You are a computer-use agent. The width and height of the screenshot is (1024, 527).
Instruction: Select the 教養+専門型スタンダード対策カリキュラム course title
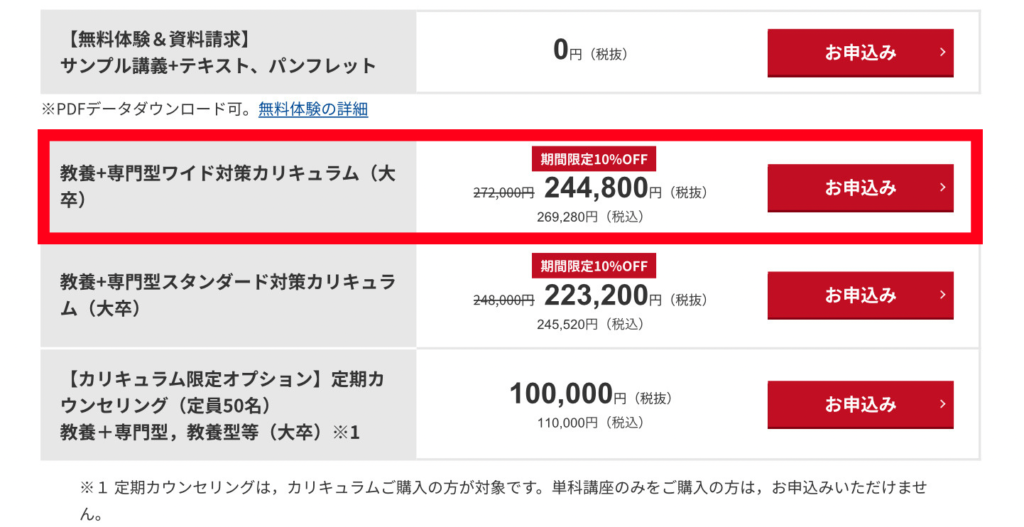click(228, 295)
